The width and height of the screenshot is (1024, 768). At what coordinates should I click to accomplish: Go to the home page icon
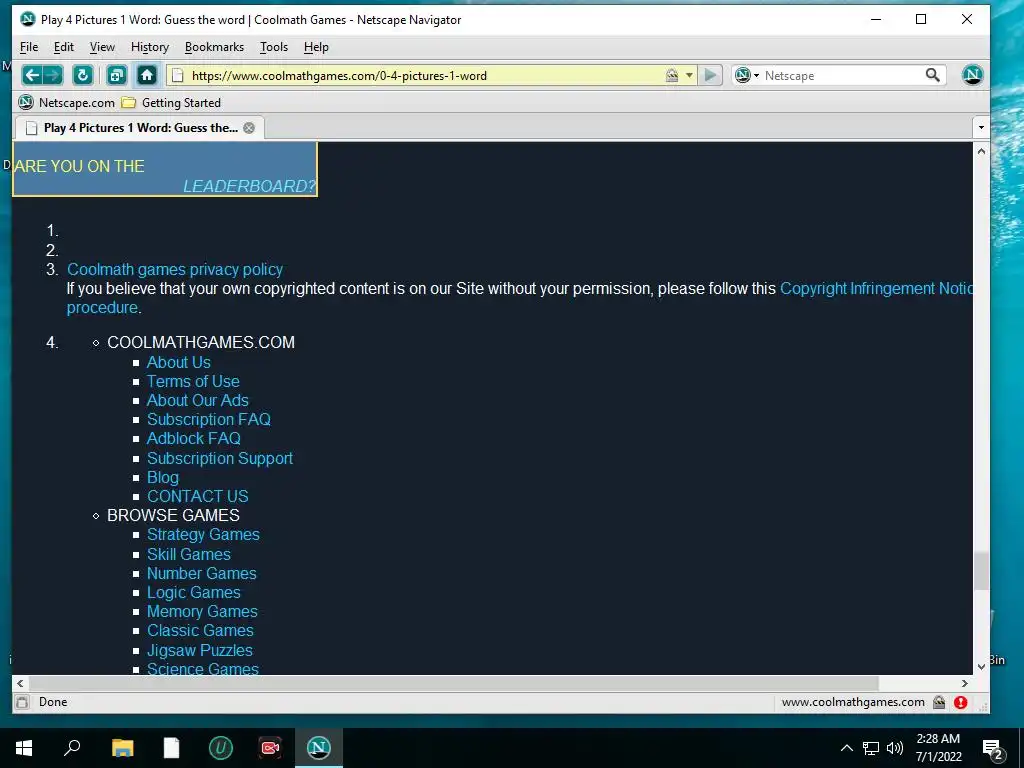[147, 75]
